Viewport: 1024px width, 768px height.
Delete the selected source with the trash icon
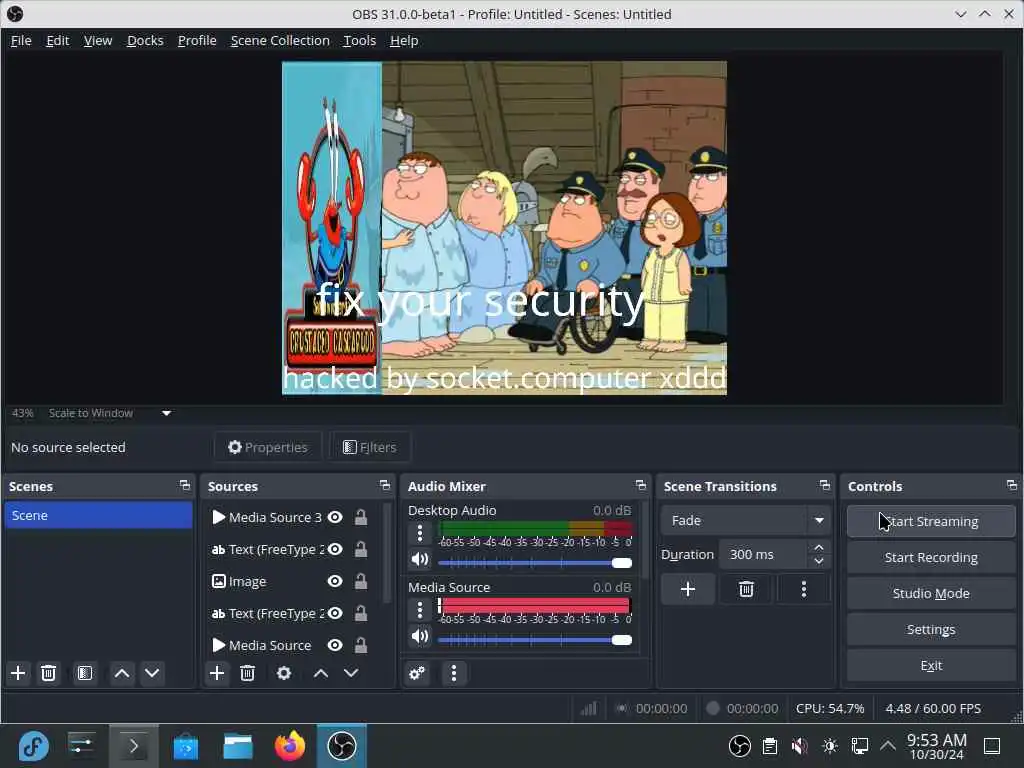[x=248, y=673]
